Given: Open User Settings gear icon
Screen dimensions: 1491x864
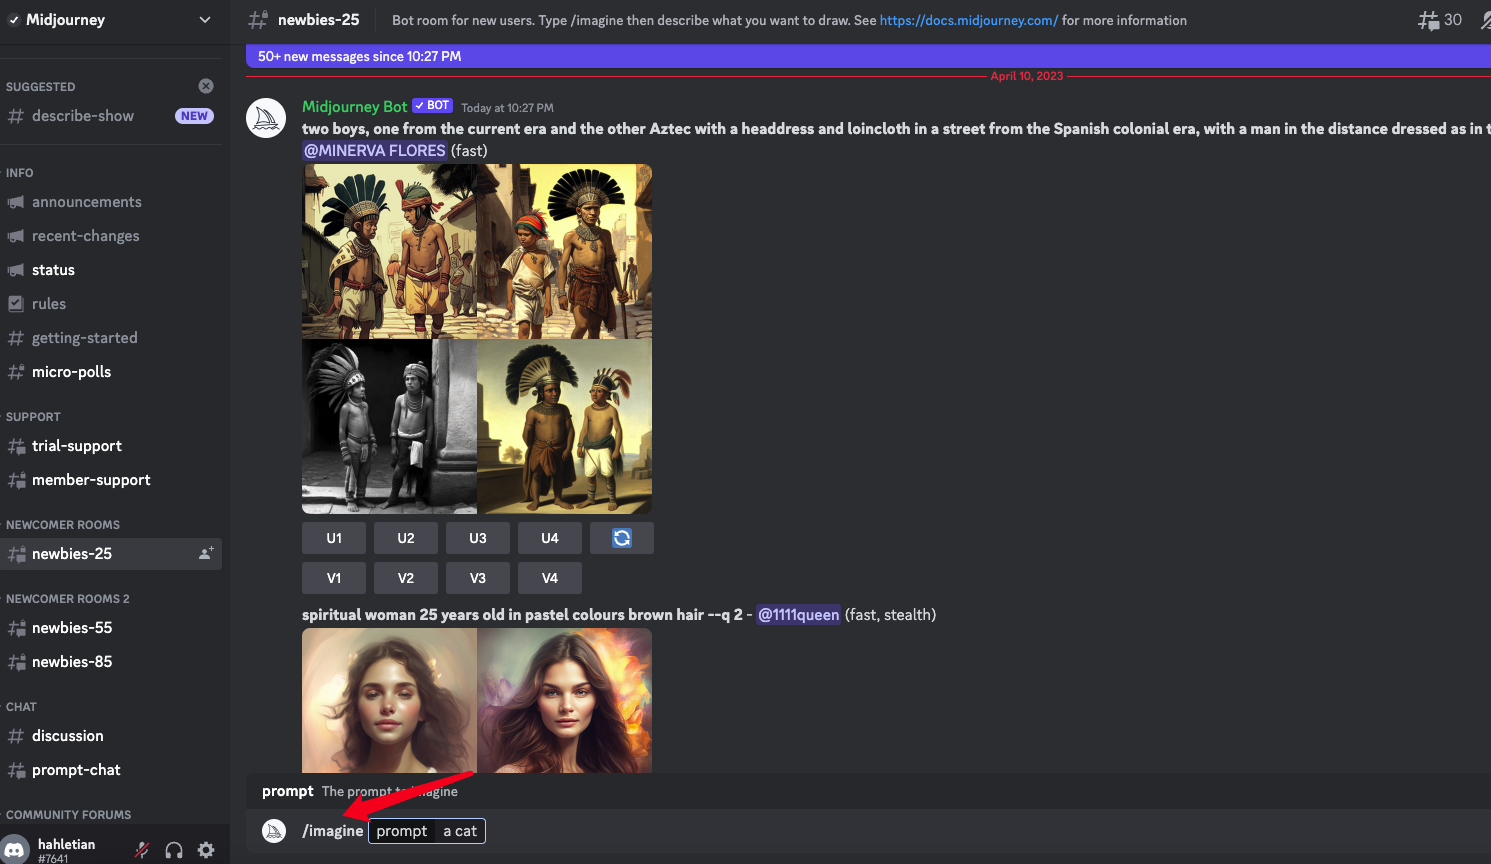Looking at the screenshot, I should point(206,850).
